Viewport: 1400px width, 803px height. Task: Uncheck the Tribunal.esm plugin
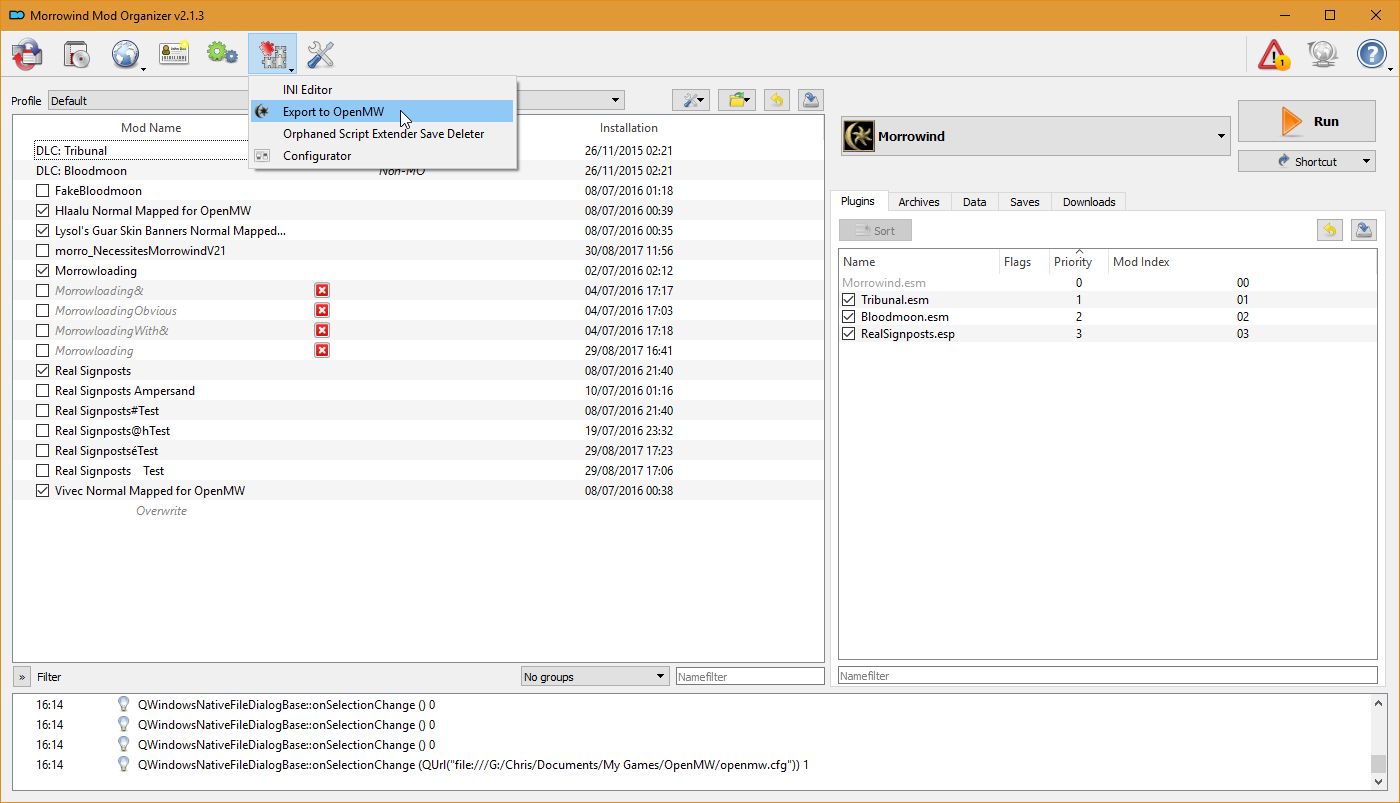pos(849,299)
